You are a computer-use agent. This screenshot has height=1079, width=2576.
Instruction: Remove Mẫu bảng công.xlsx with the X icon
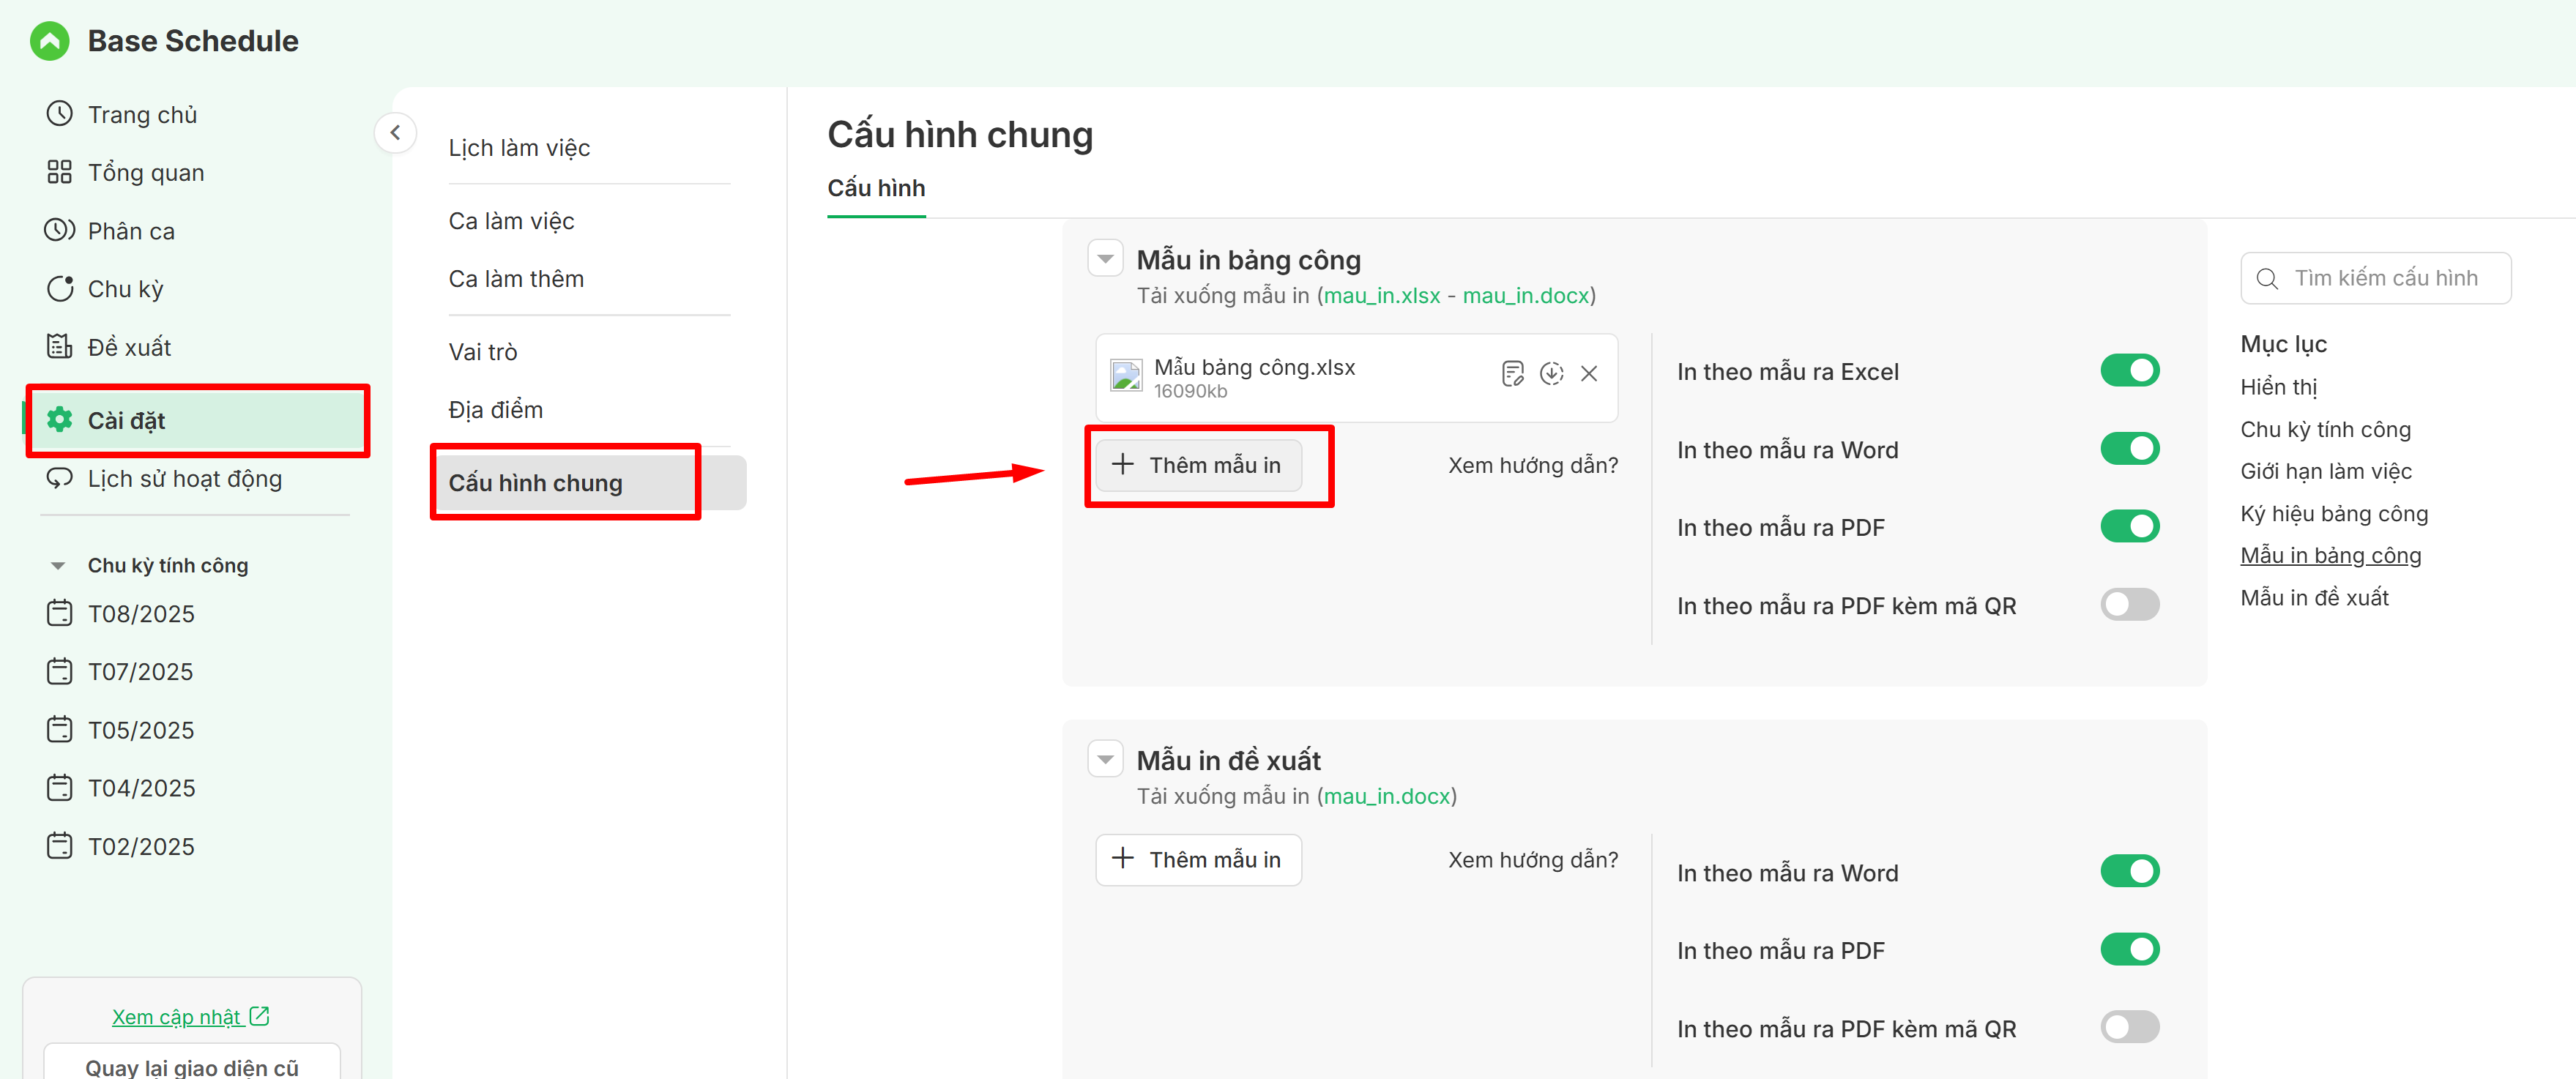(1589, 374)
